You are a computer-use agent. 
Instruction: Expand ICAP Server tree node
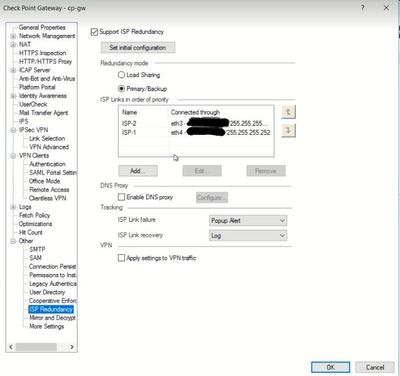point(13,70)
